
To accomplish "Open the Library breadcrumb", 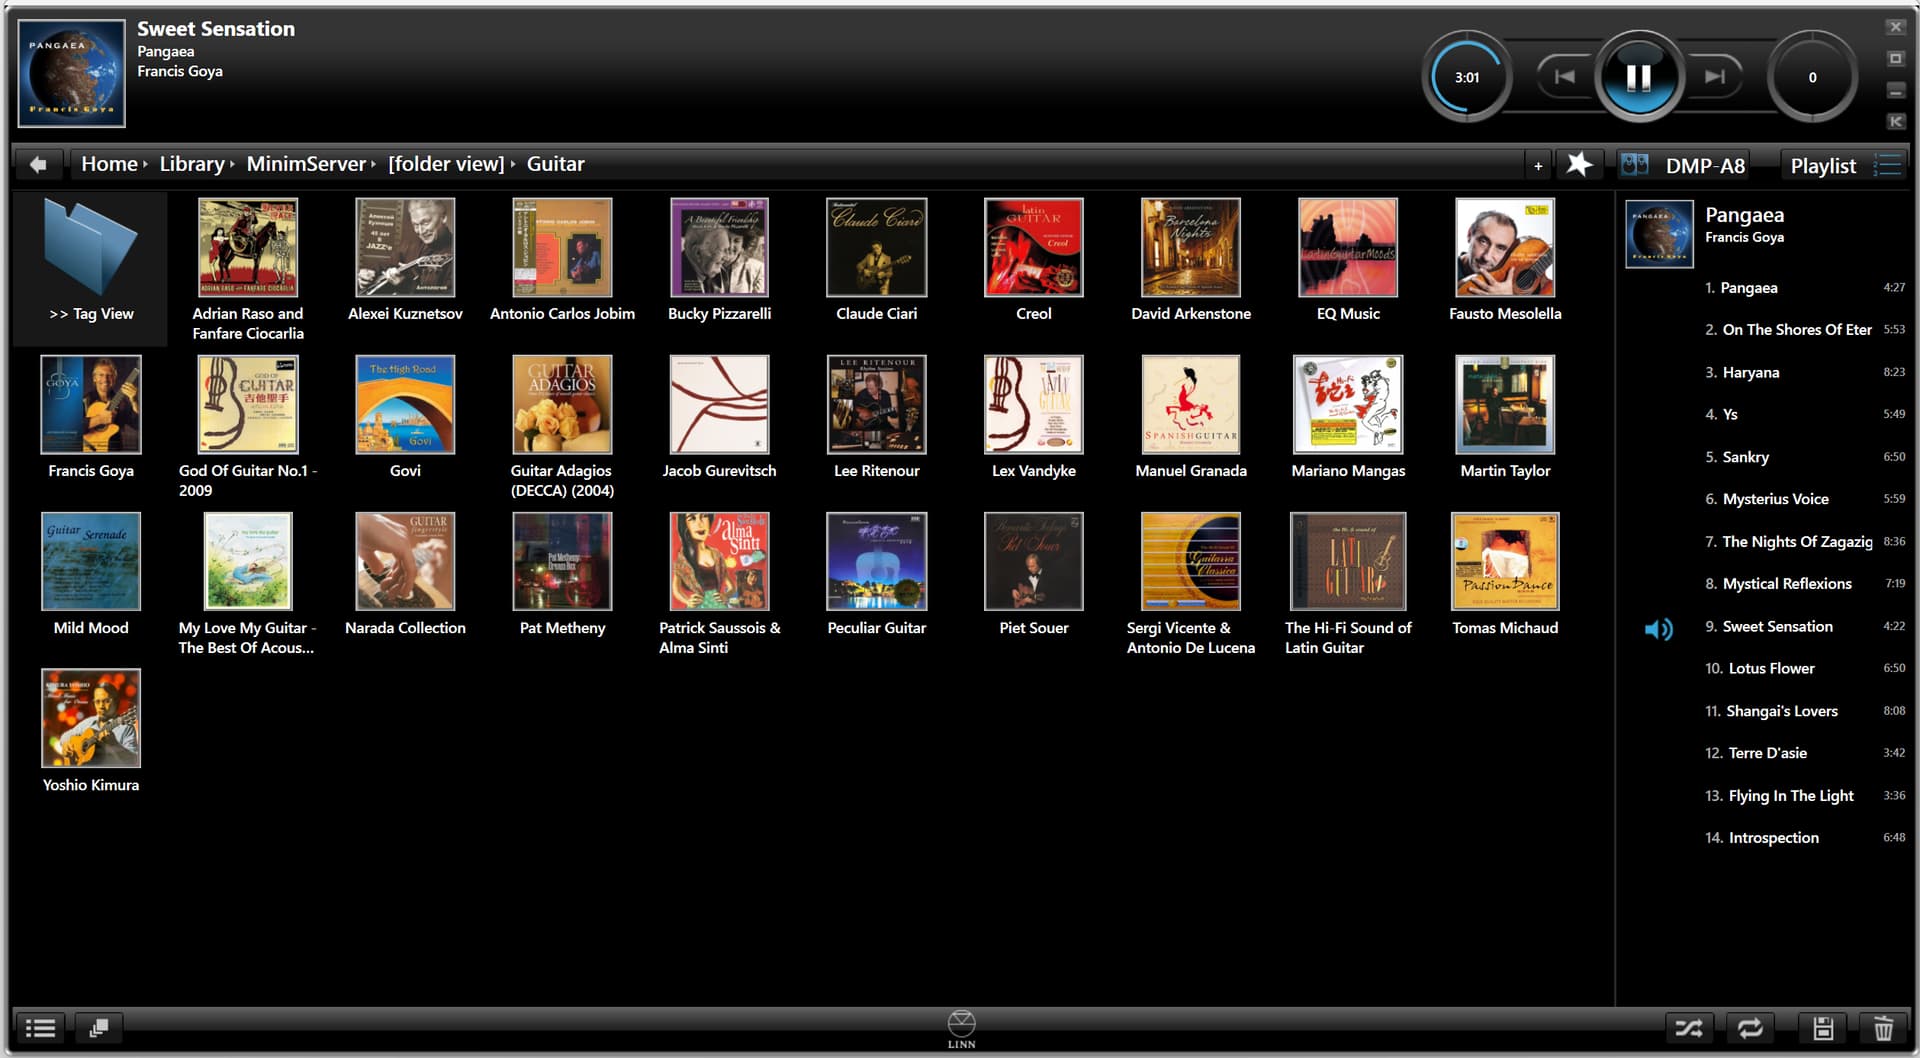I will [x=192, y=164].
